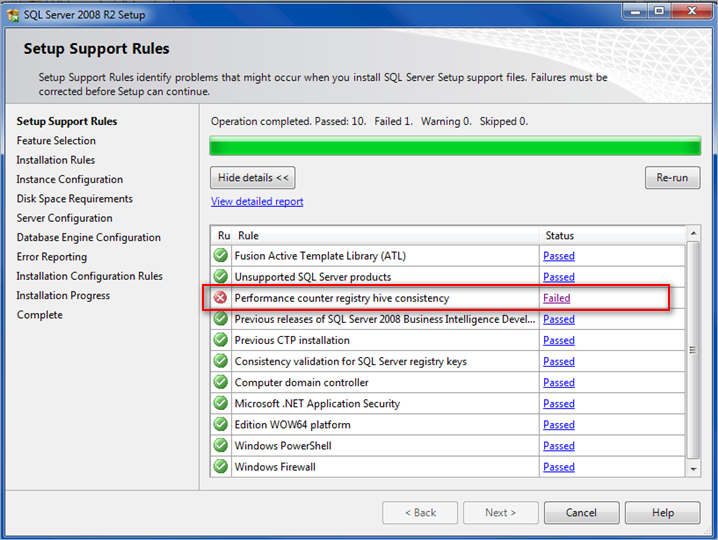Click Windows PowerShell rule name
718x540 pixels.
pos(283,446)
